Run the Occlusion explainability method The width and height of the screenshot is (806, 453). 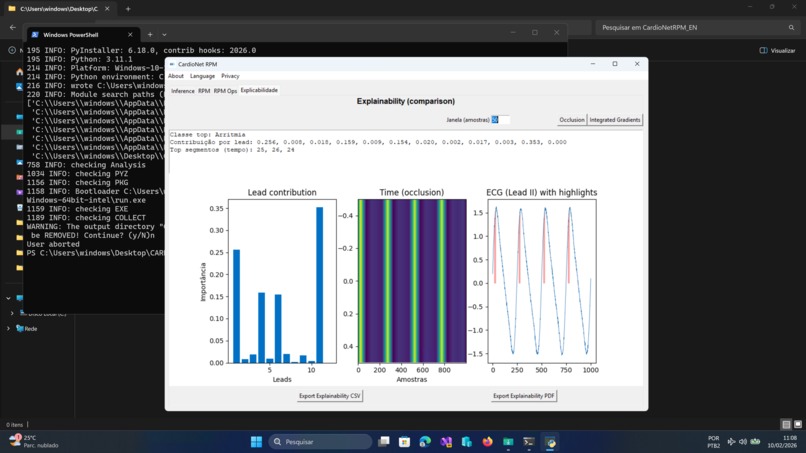(572, 120)
